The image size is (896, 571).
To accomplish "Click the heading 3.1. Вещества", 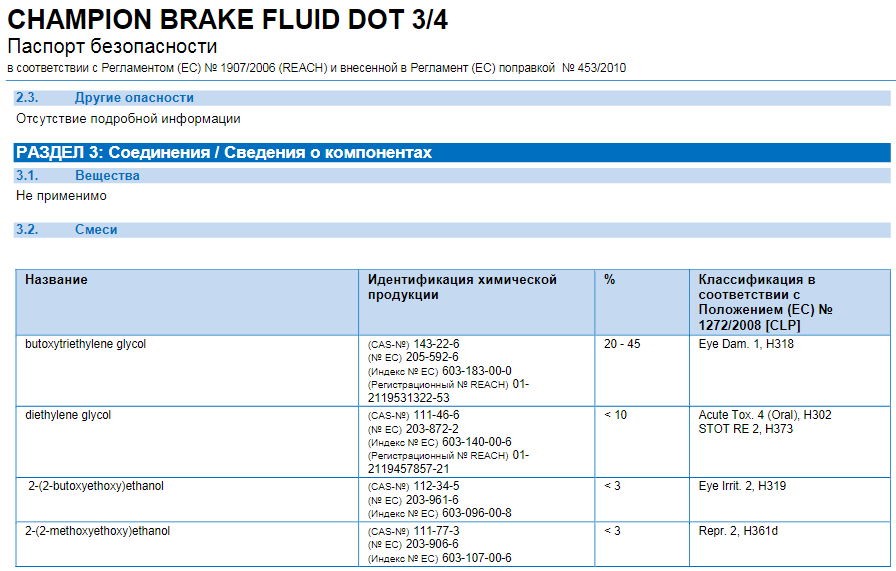I will click(451, 175).
